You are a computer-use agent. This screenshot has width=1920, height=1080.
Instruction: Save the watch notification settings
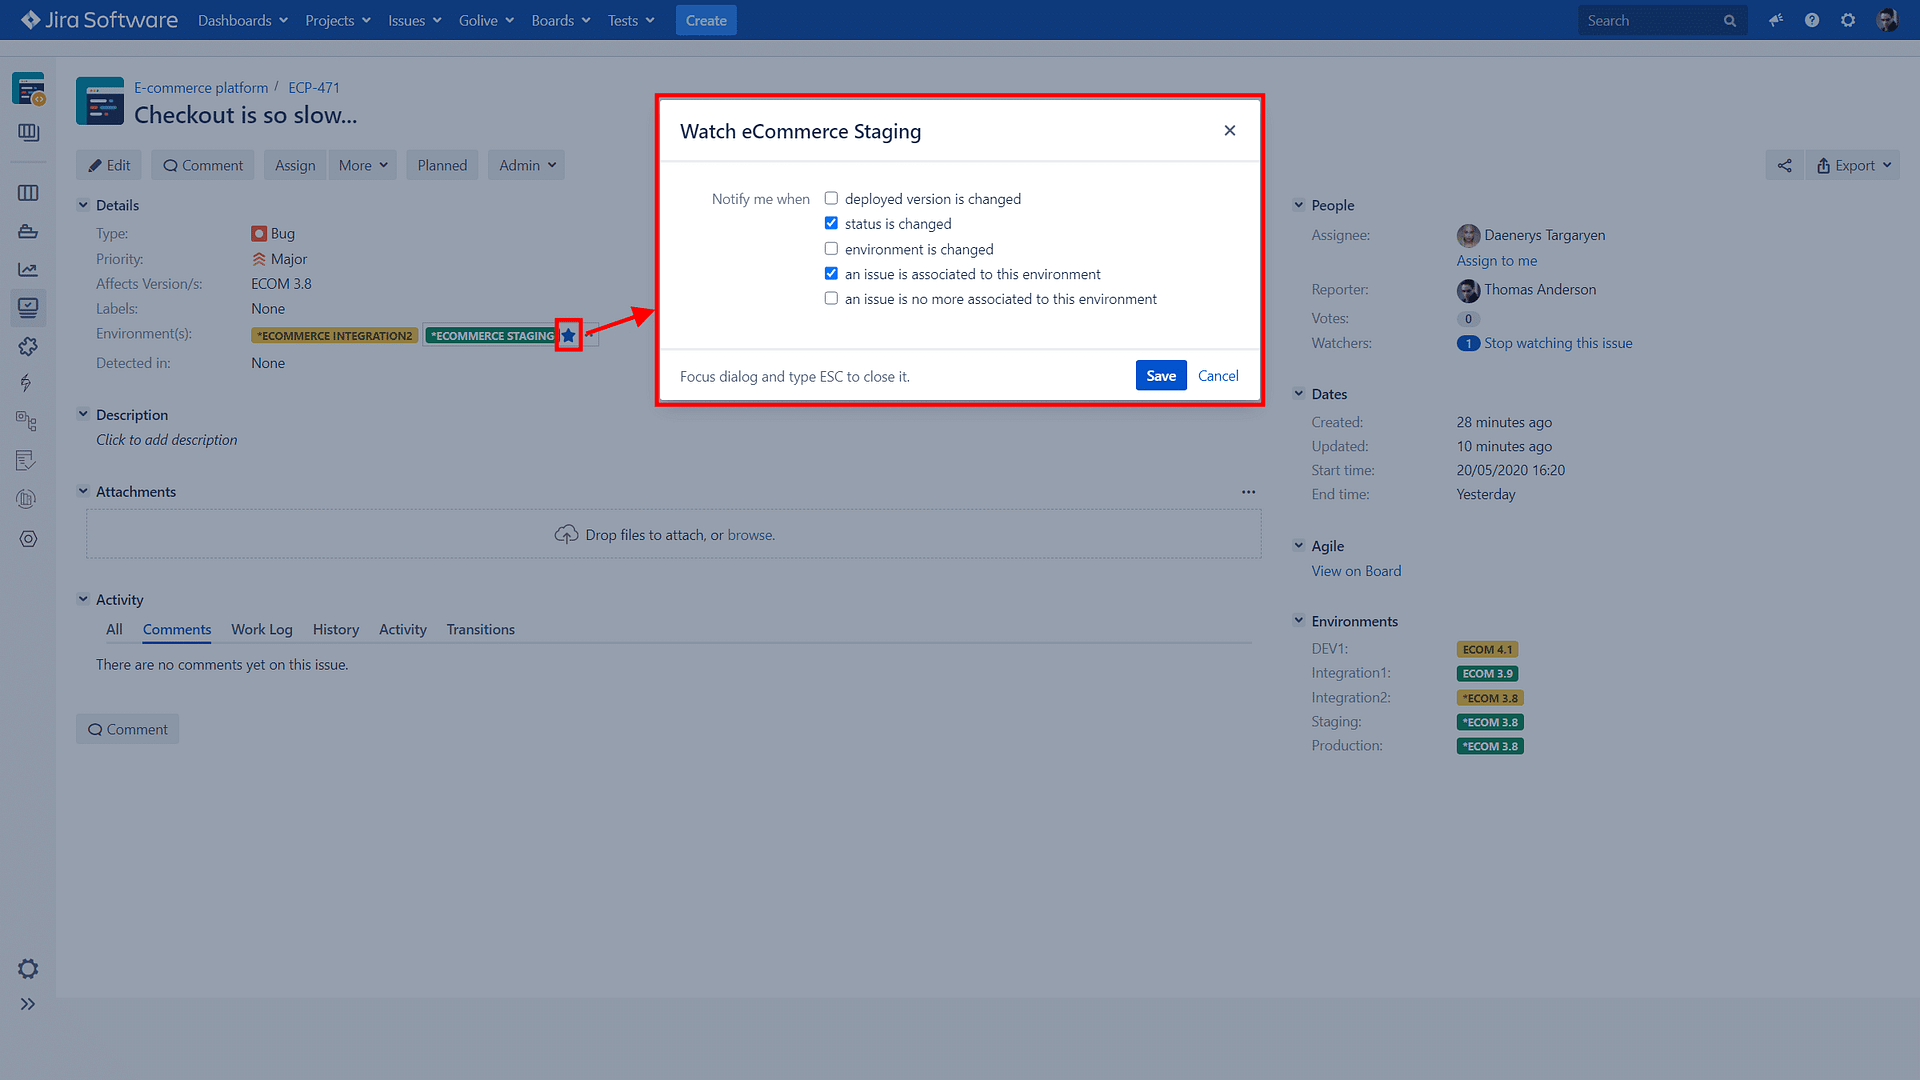(1160, 375)
